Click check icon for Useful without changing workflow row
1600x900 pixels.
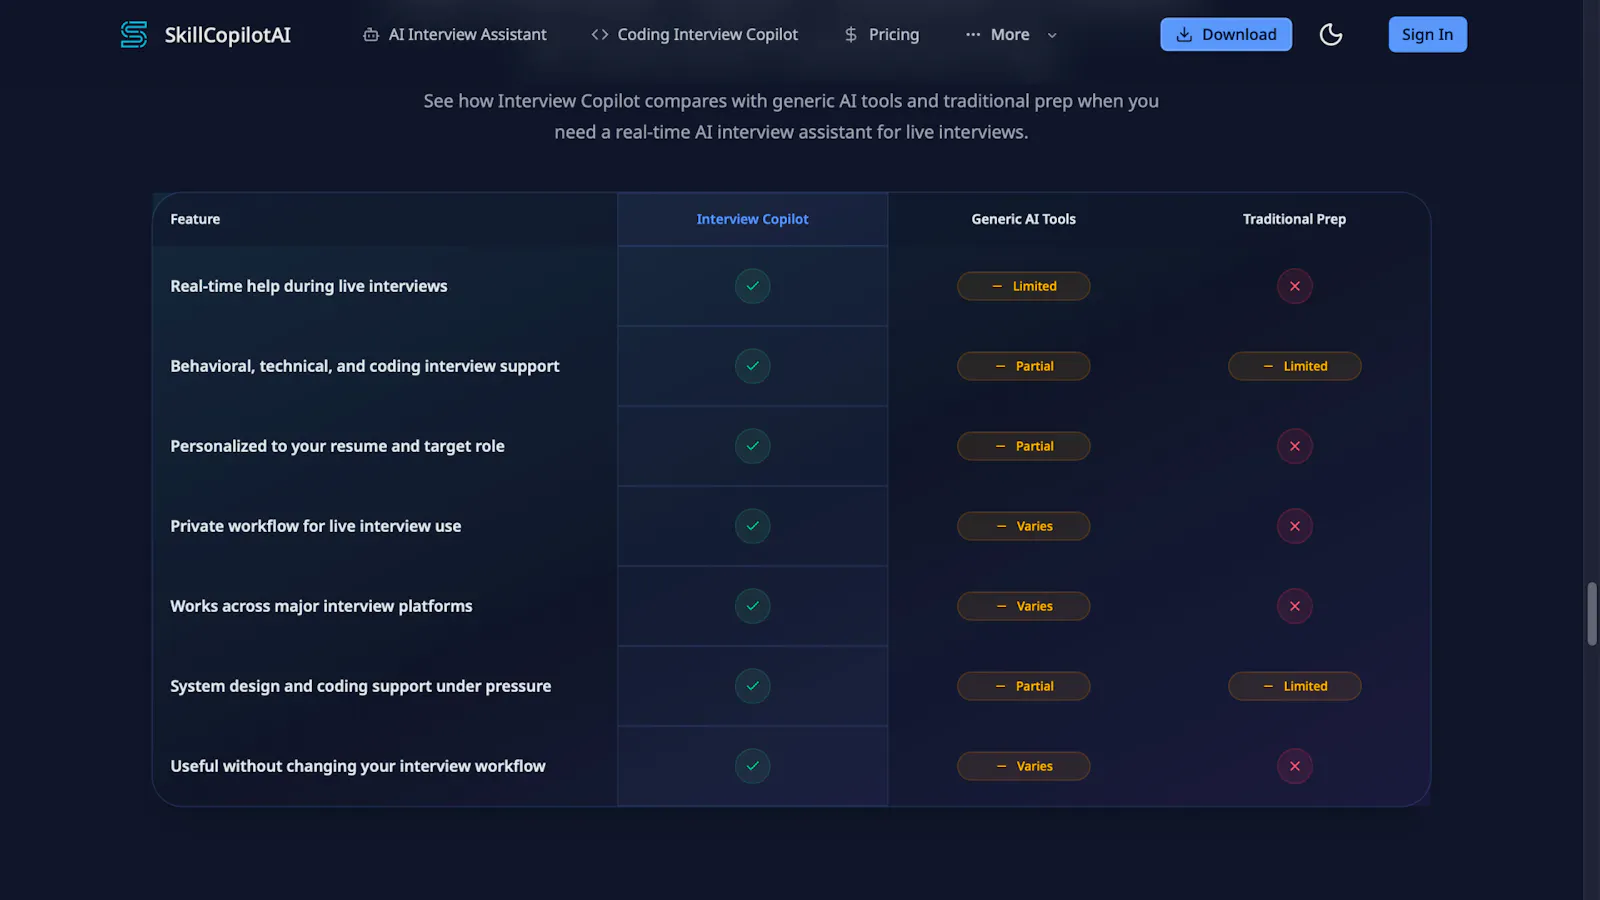753,766
